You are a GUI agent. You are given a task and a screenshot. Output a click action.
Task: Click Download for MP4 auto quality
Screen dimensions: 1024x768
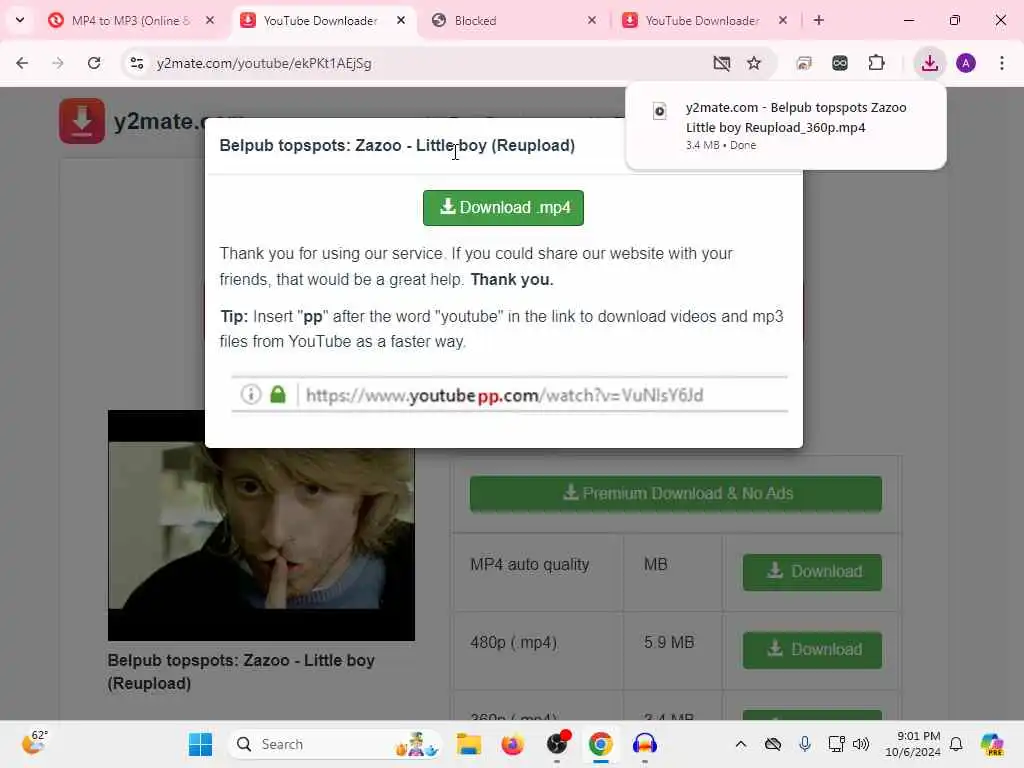[812, 572]
